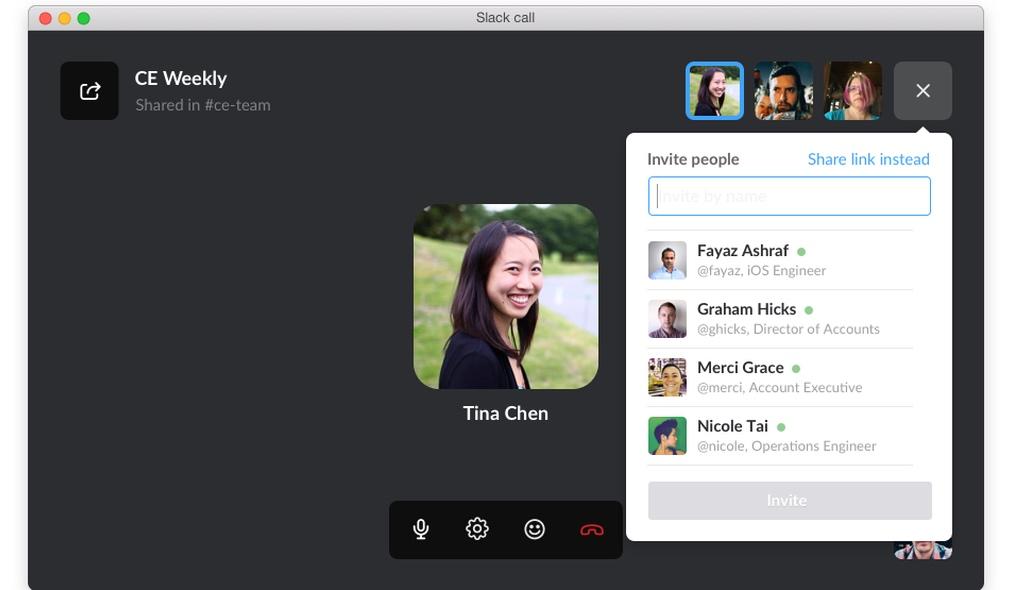This screenshot has width=1012, height=590.
Task: Click Nicole Tai's avatar picture
Action: coord(667,435)
